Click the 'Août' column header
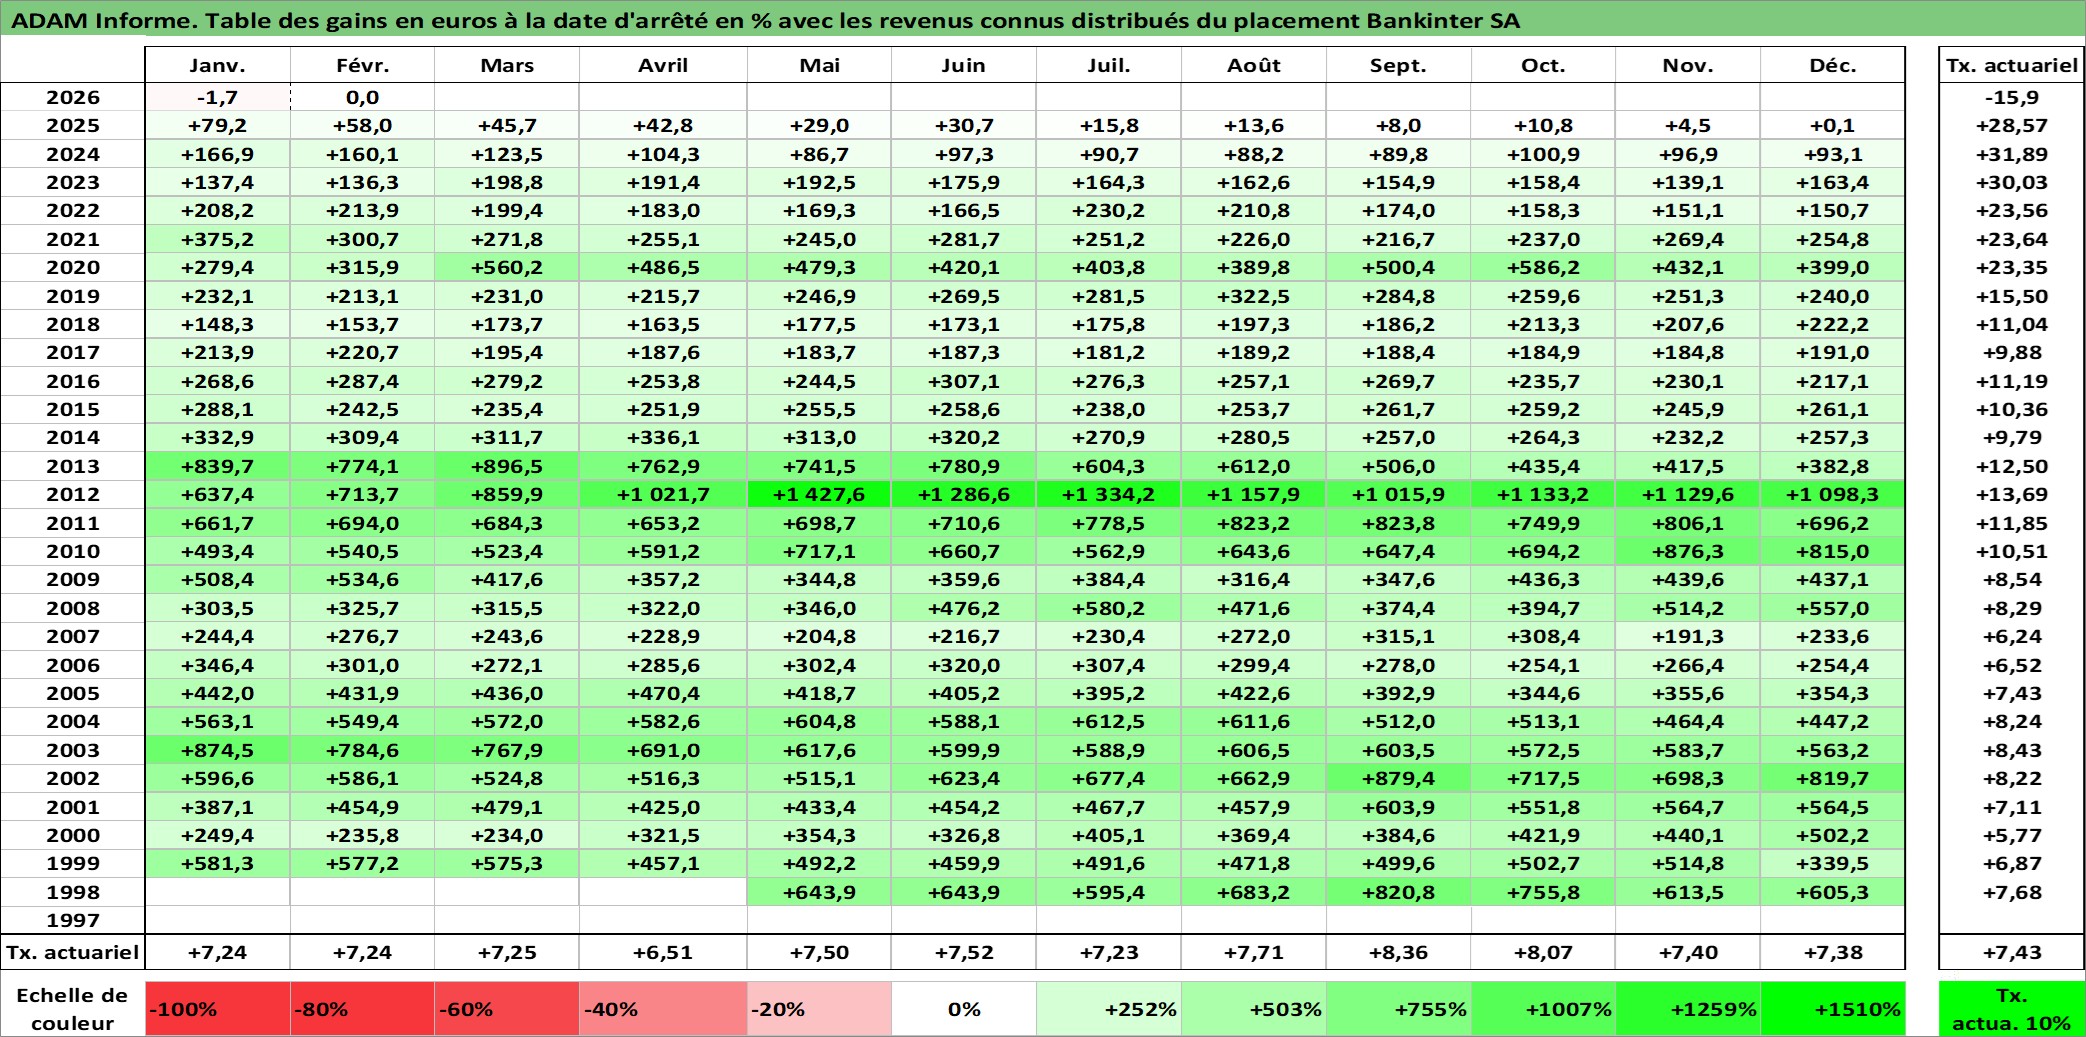This screenshot has height=1037, width=2086. pos(1254,65)
